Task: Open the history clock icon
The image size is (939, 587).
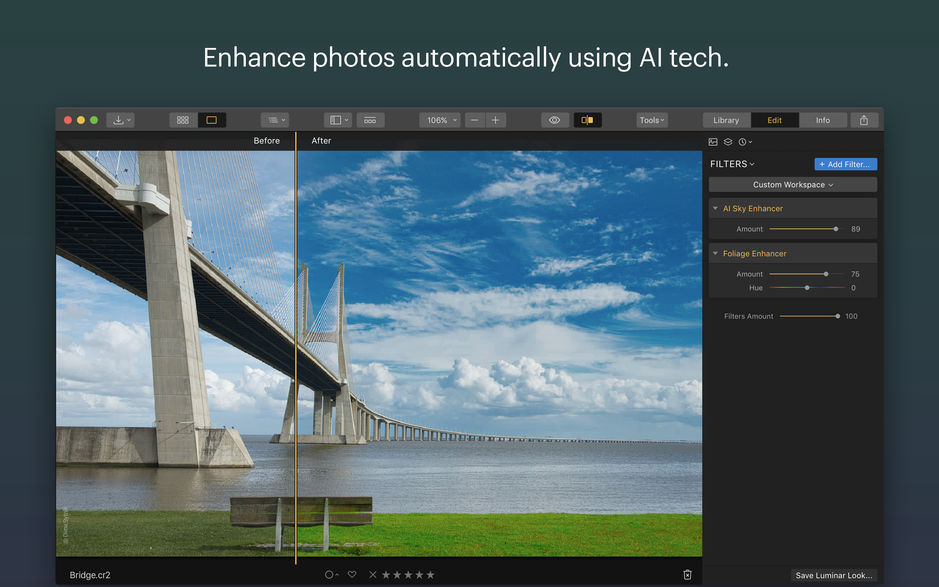Action: 743,141
